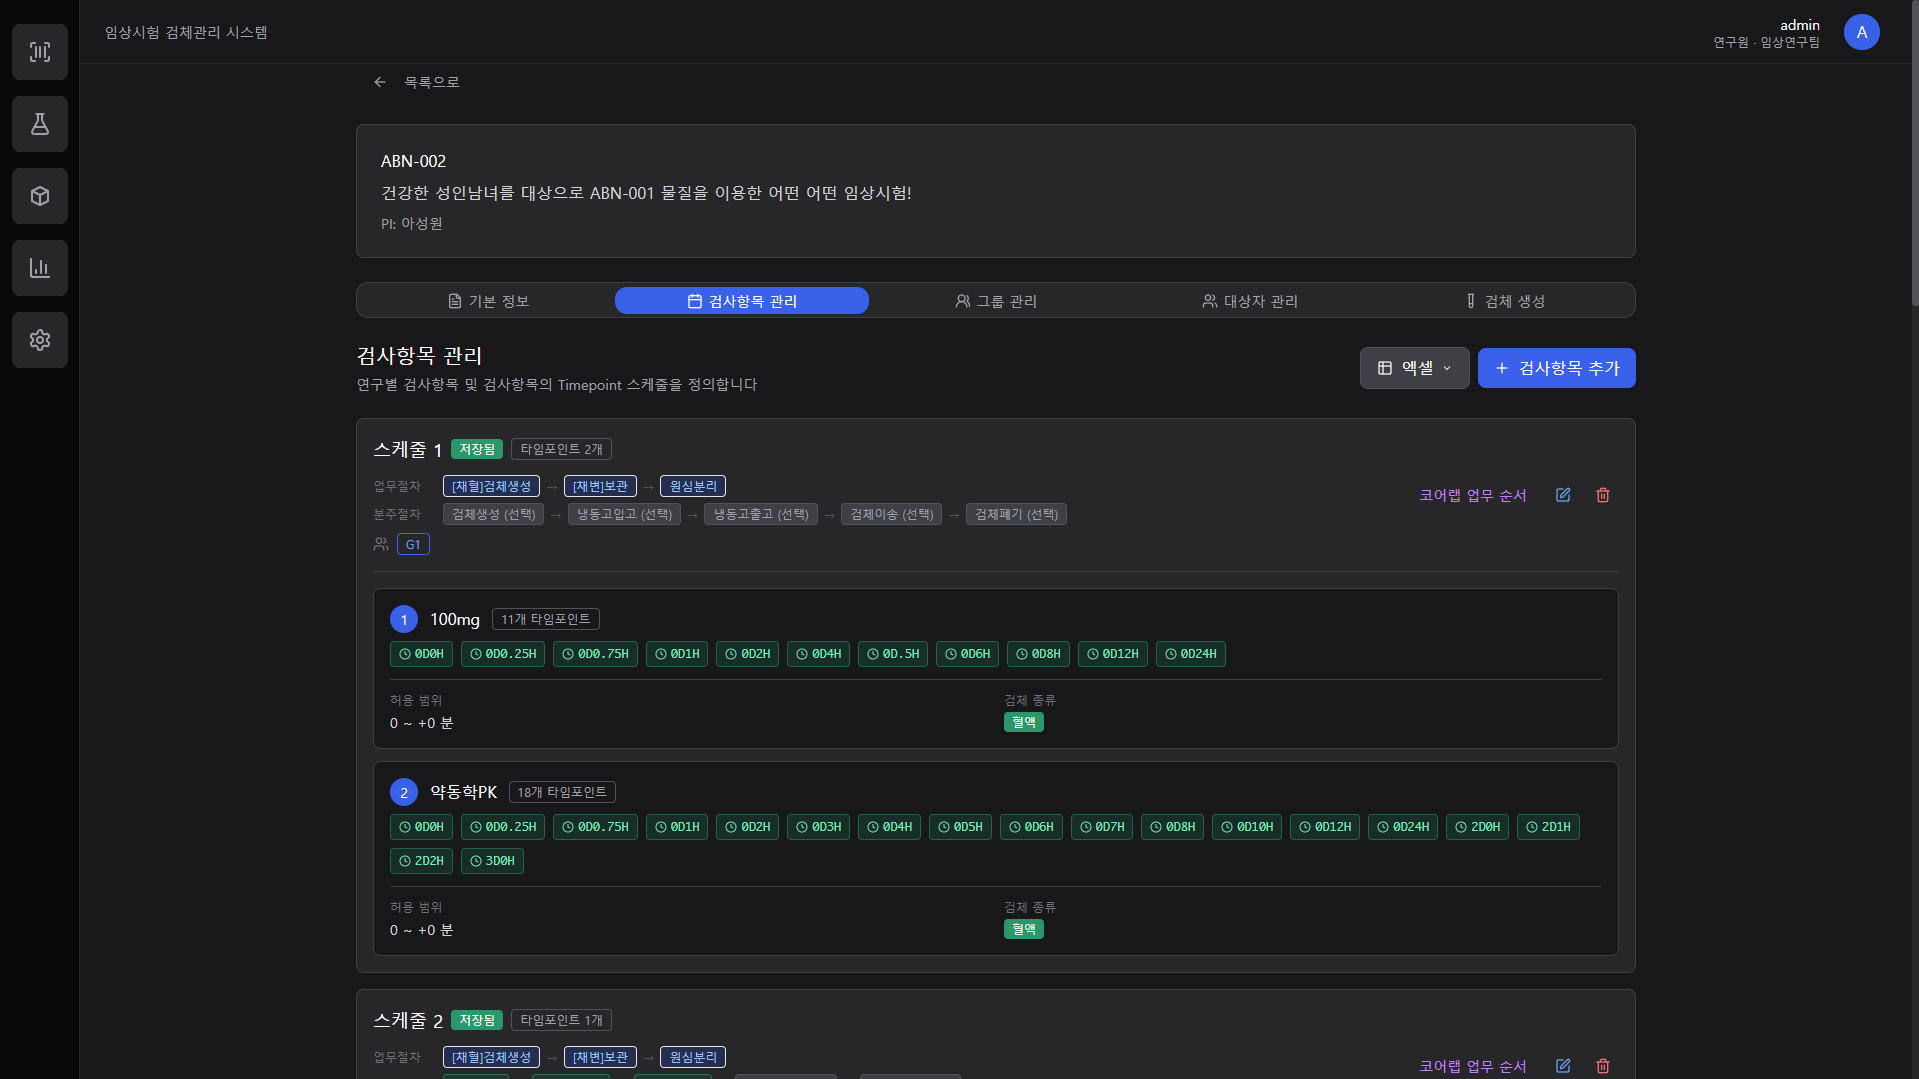The height and width of the screenshot is (1079, 1919).
Task: Click the admin user avatar
Action: click(x=1861, y=32)
